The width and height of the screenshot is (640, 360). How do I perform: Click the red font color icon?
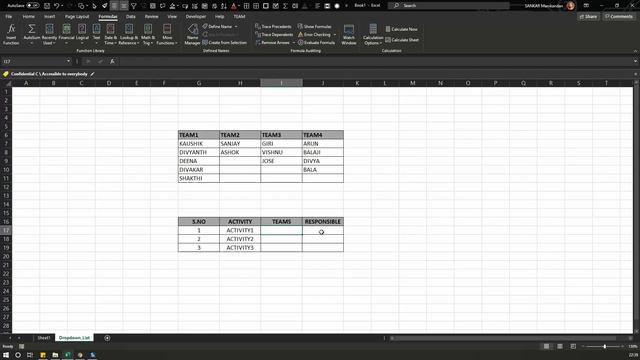click(233, 6)
